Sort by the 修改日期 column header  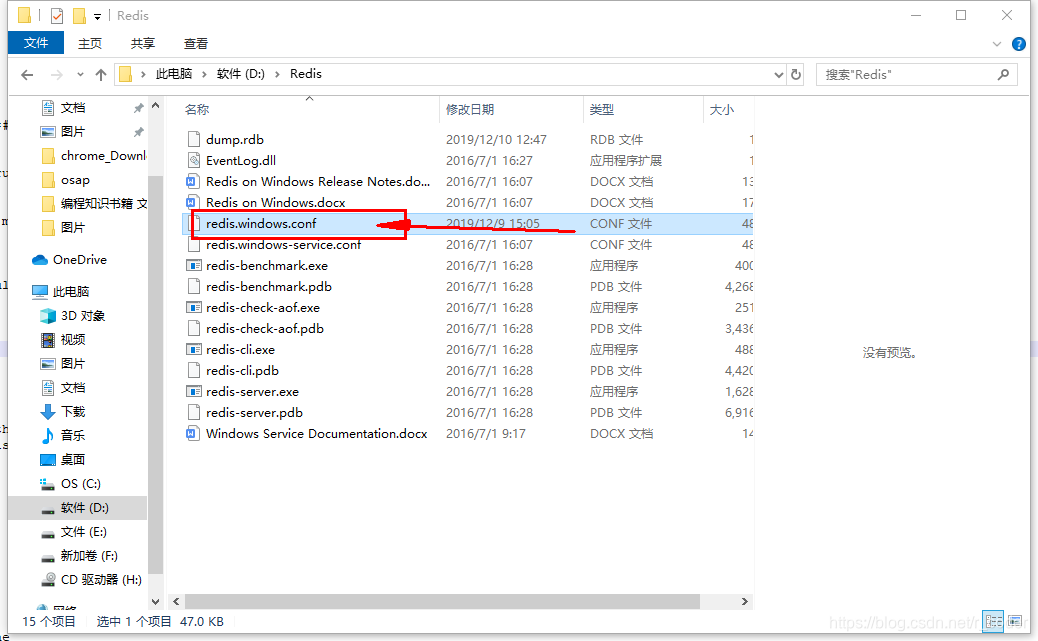[470, 110]
